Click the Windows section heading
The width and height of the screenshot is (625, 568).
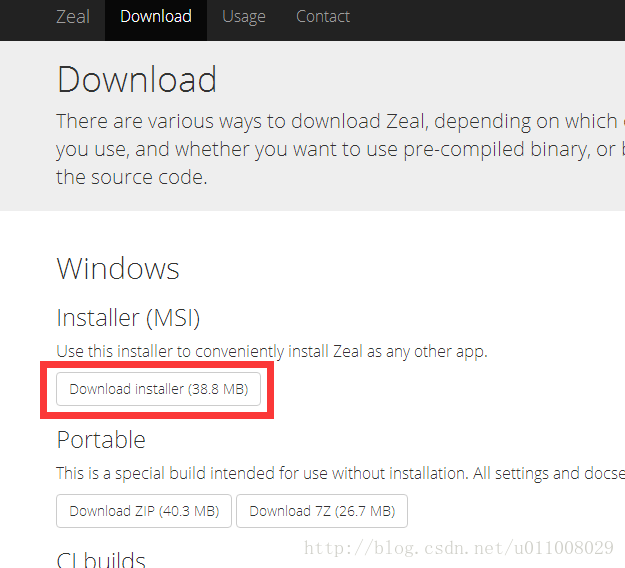(x=118, y=268)
